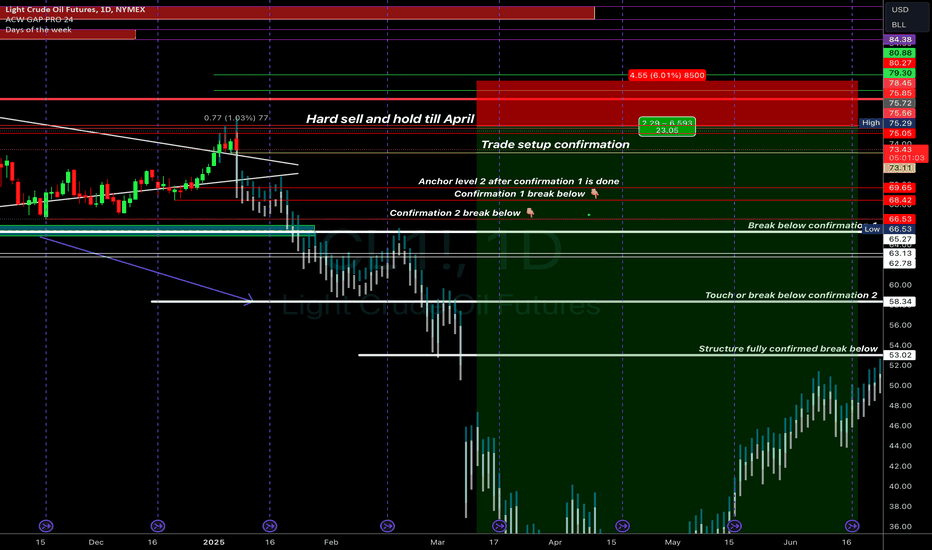Click the 0.77 (1.03%) 77 measurement label
The width and height of the screenshot is (932, 550).
(x=236, y=118)
